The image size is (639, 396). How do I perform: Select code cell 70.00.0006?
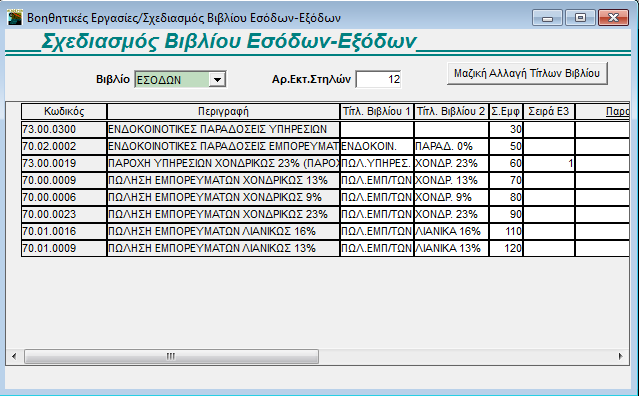(x=64, y=197)
